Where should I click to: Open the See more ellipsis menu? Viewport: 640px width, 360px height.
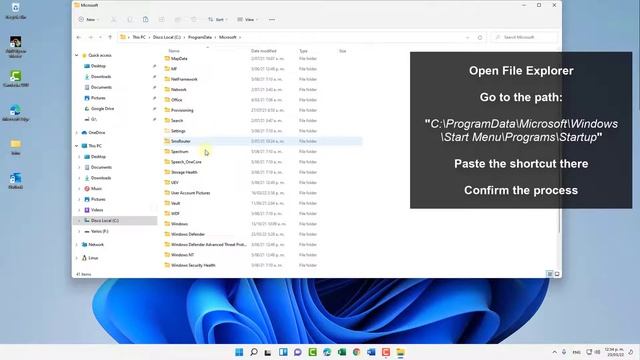[x=272, y=20]
